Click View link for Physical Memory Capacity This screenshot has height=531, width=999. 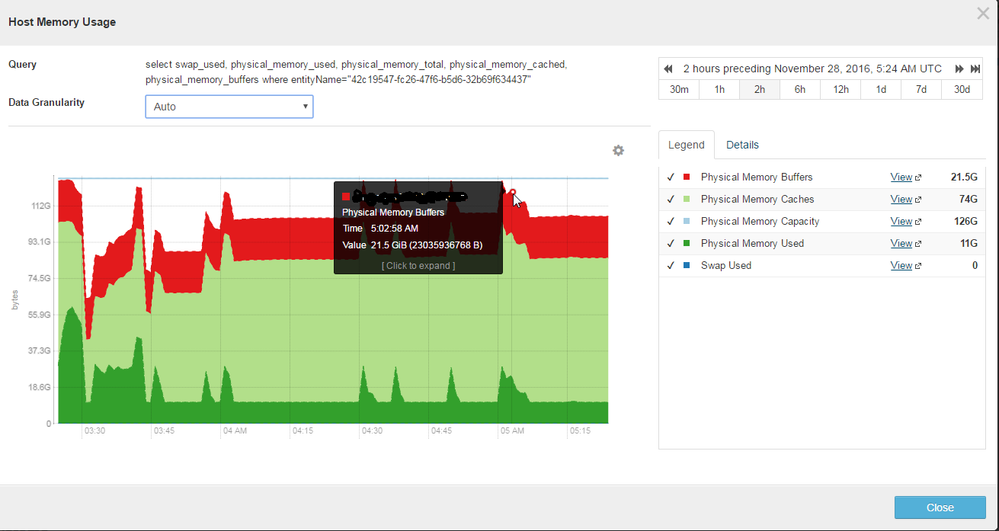tap(901, 221)
